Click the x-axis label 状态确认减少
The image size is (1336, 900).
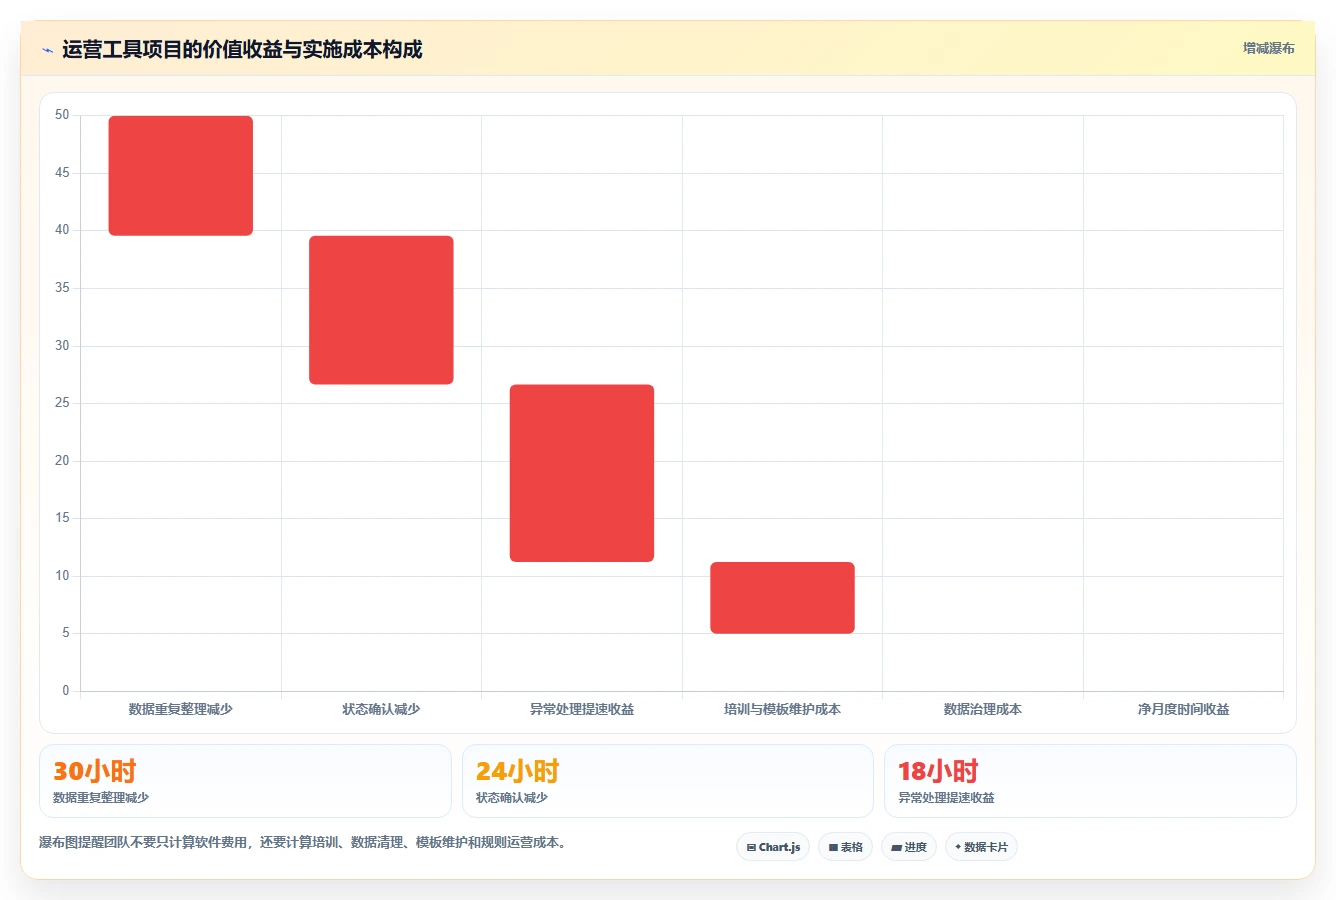click(x=381, y=709)
